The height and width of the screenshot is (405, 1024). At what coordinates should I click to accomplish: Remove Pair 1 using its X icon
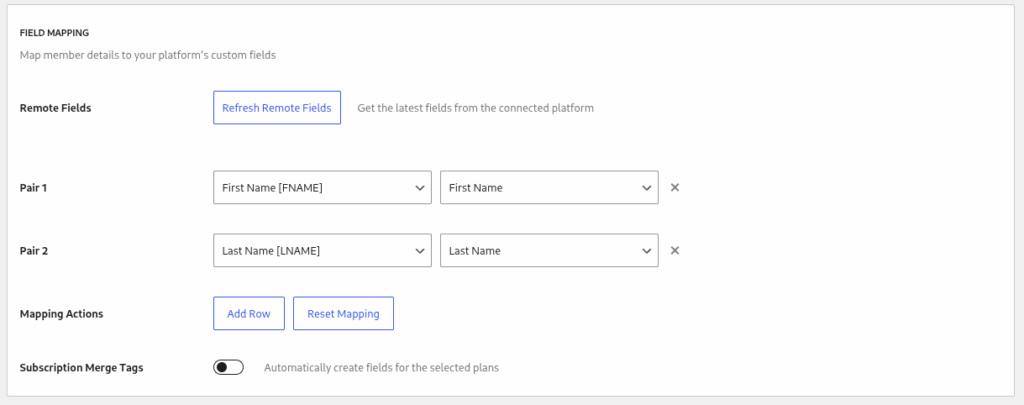675,188
